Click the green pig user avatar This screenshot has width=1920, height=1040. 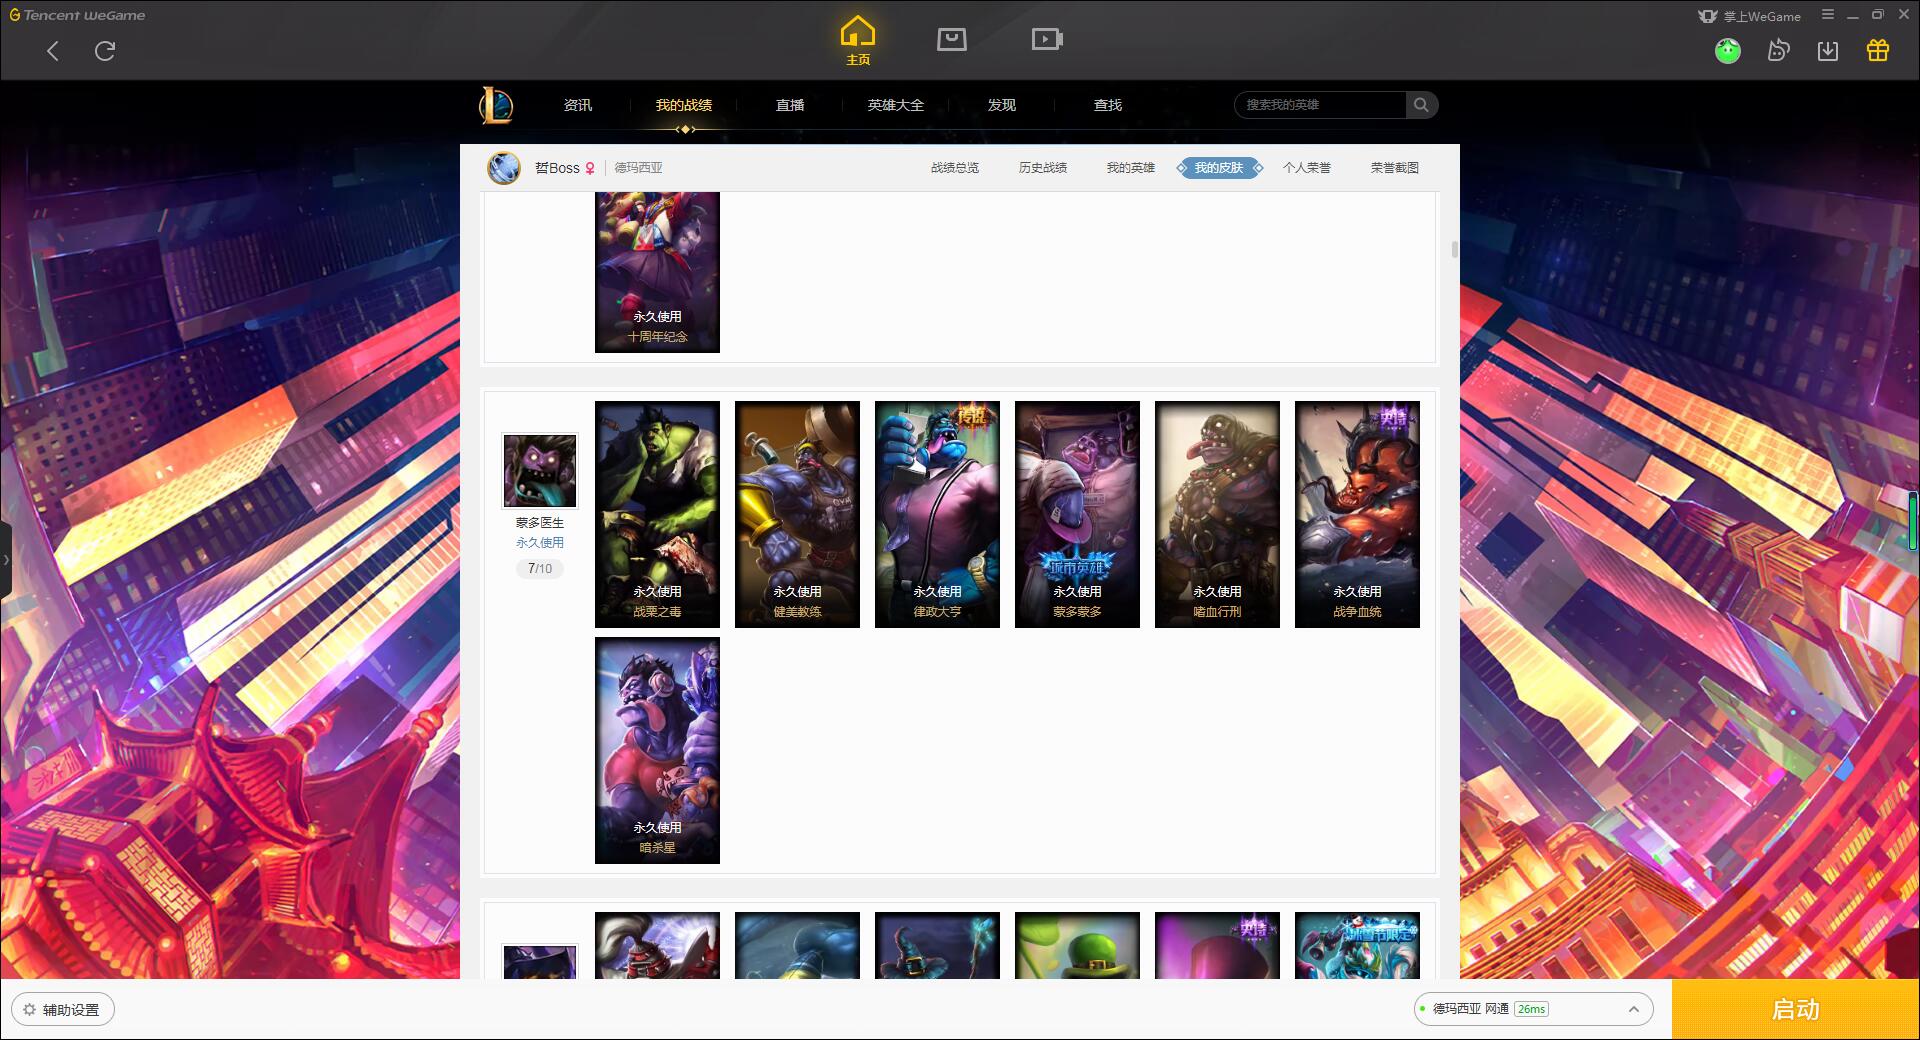pos(1728,50)
